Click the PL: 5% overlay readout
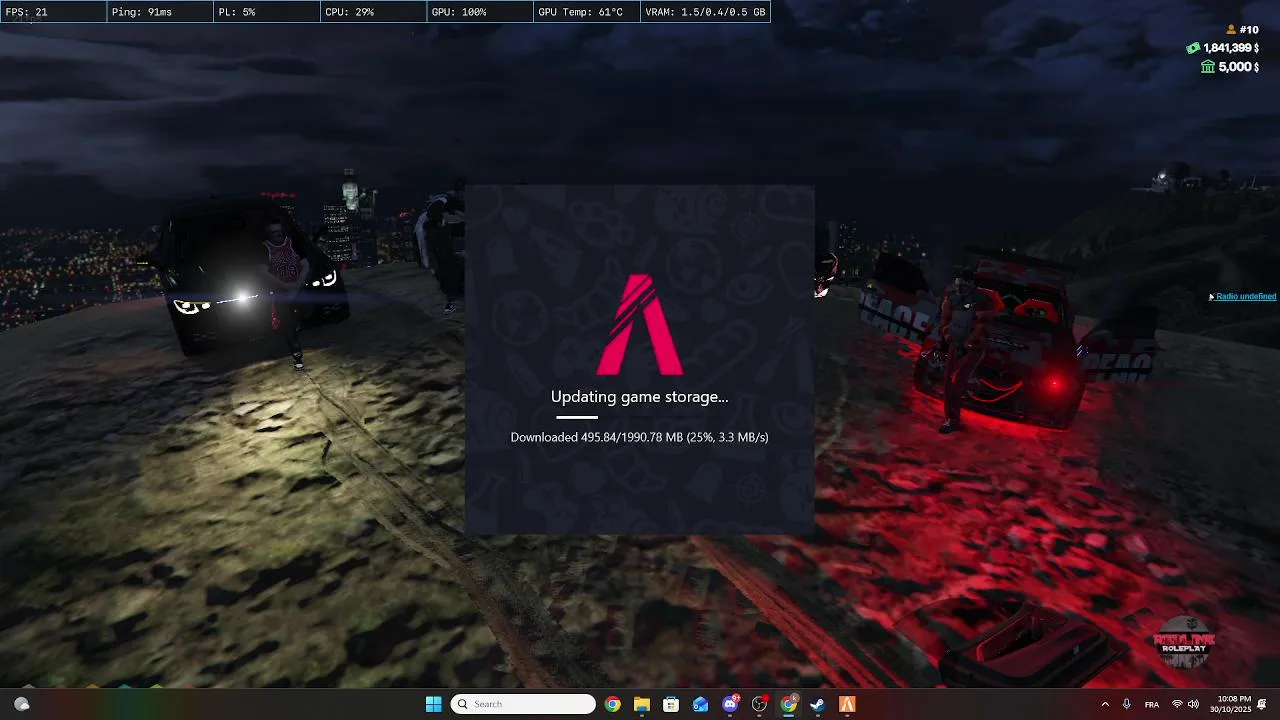Viewport: 1280px width, 720px height. pyautogui.click(x=267, y=12)
